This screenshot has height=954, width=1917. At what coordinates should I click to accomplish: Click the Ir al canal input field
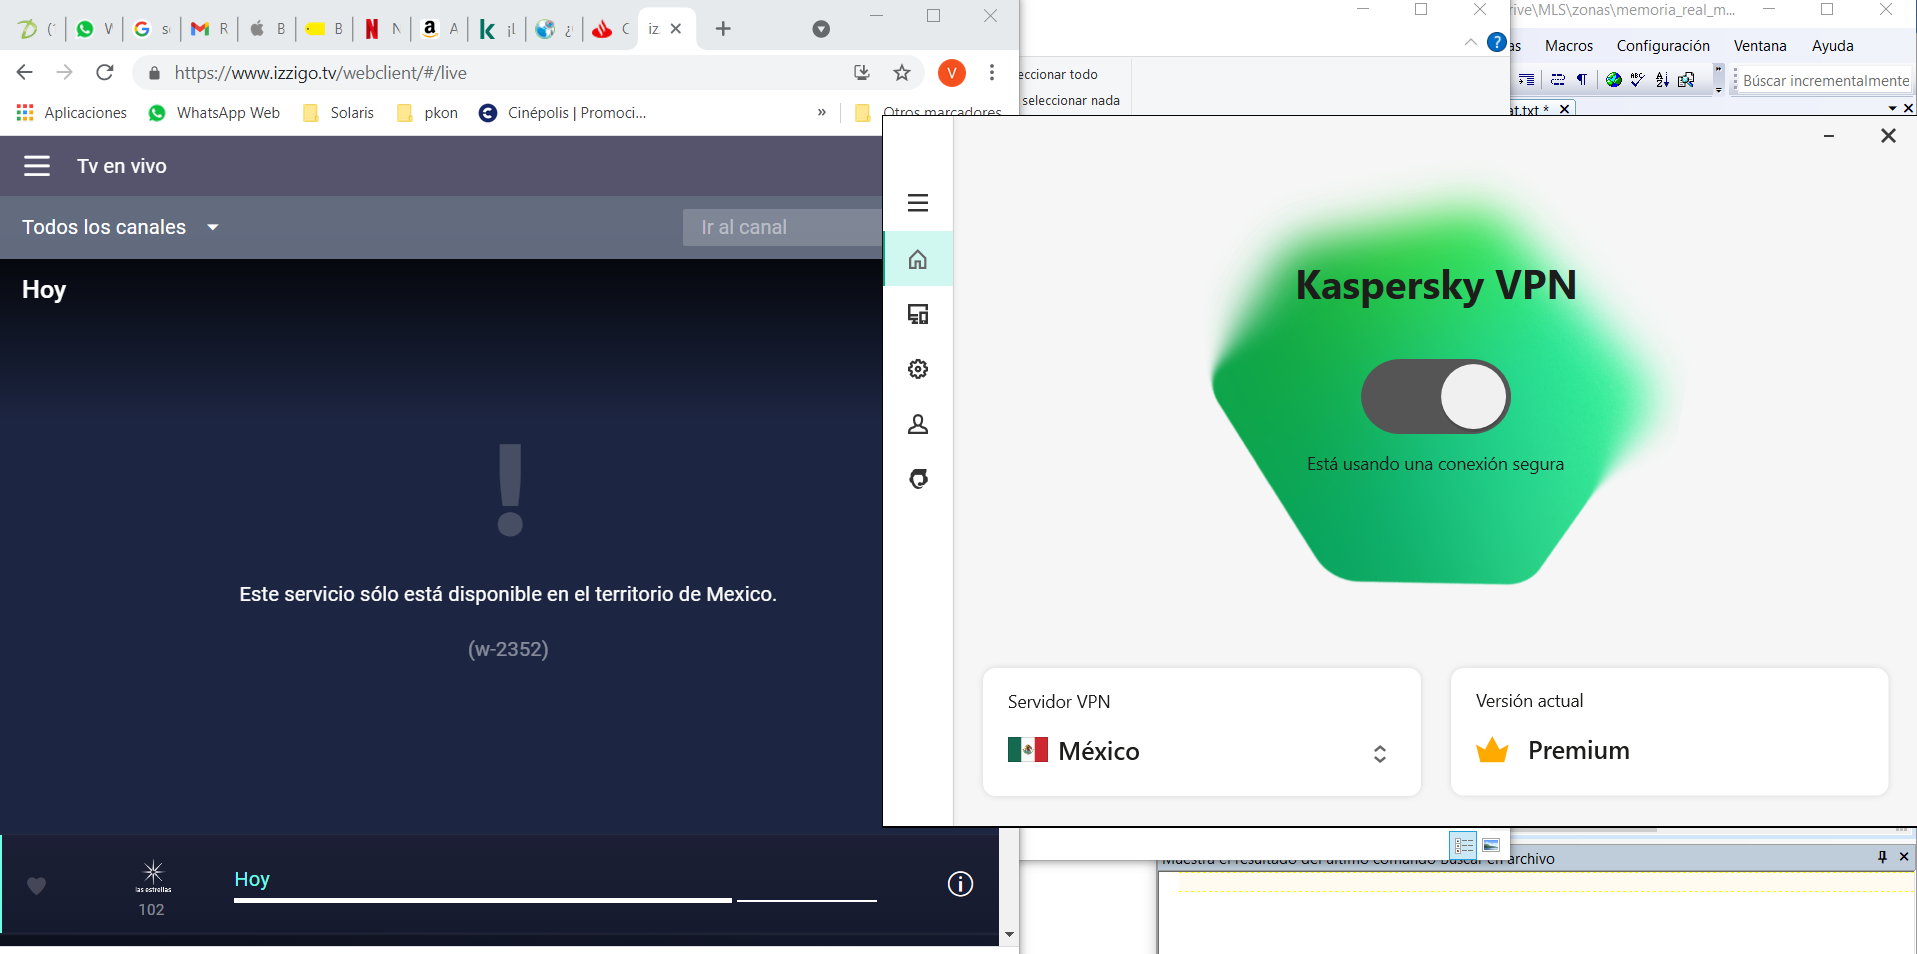click(x=782, y=227)
